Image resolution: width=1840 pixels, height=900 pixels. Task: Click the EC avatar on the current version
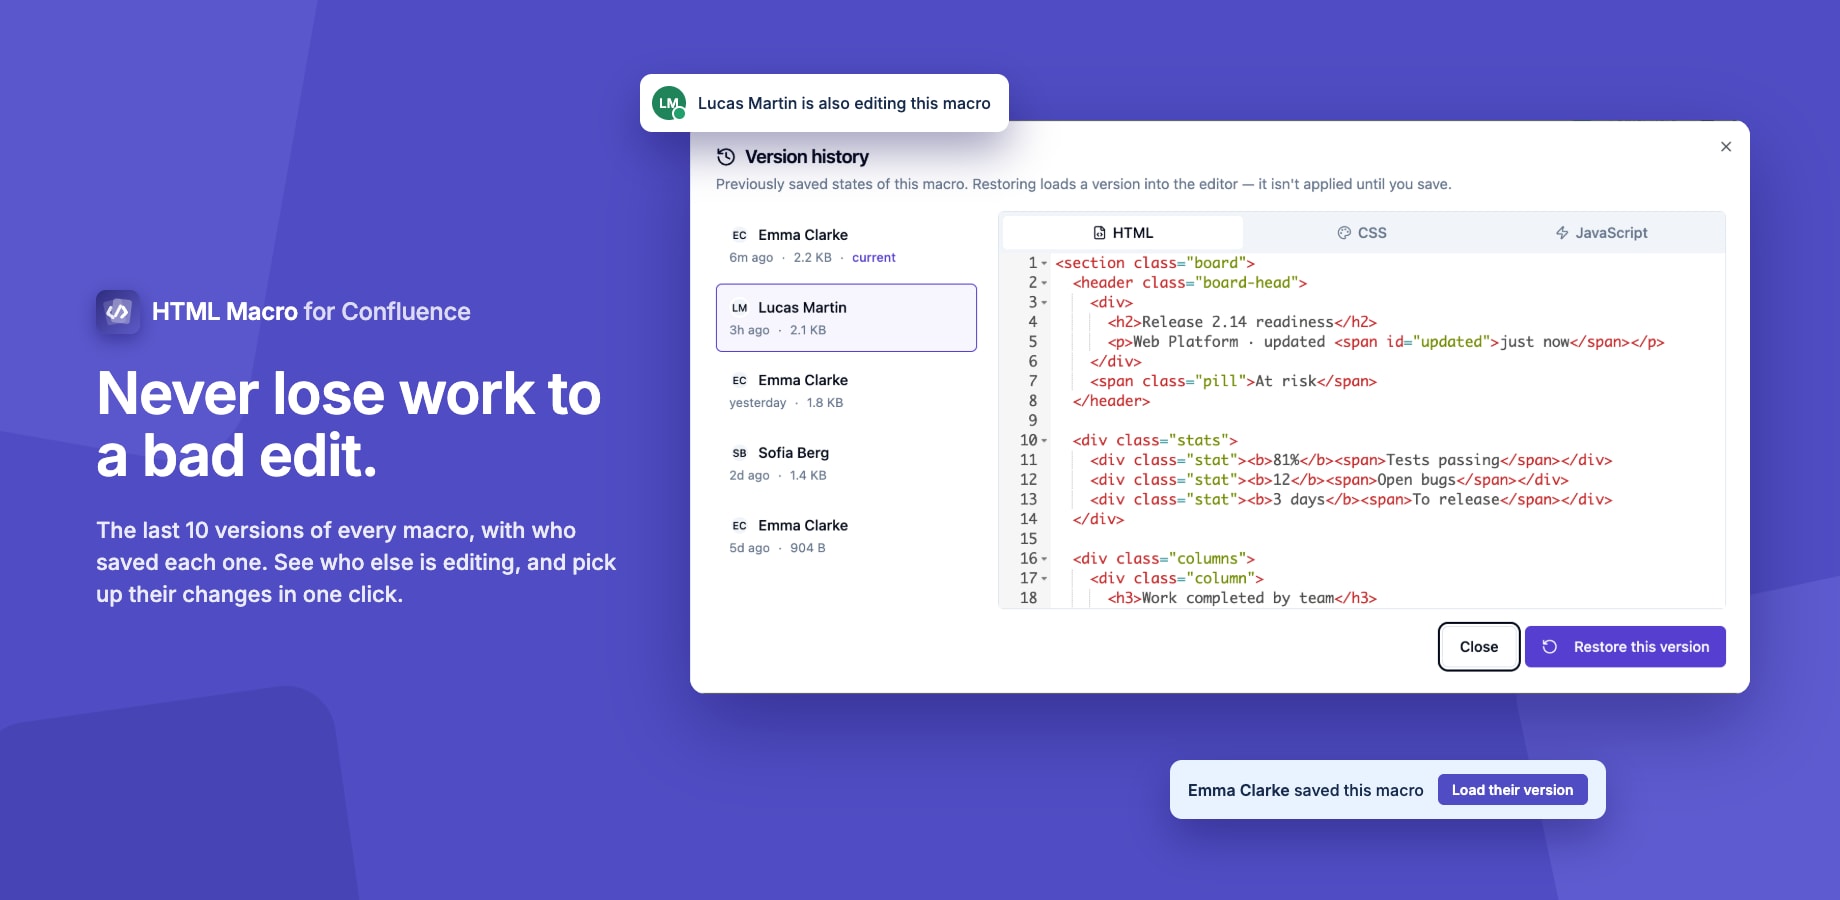[740, 235]
